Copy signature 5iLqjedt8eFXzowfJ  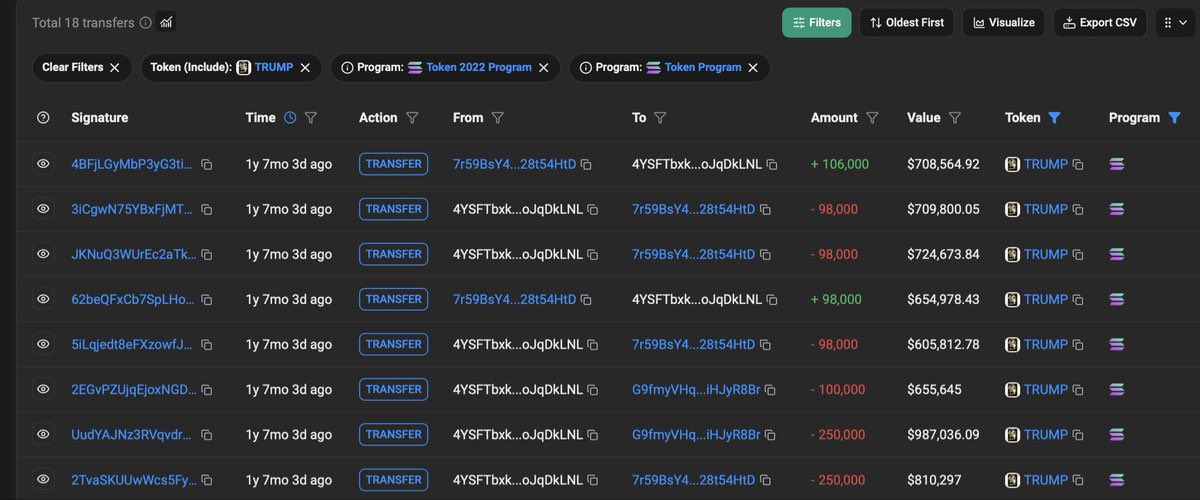click(207, 344)
